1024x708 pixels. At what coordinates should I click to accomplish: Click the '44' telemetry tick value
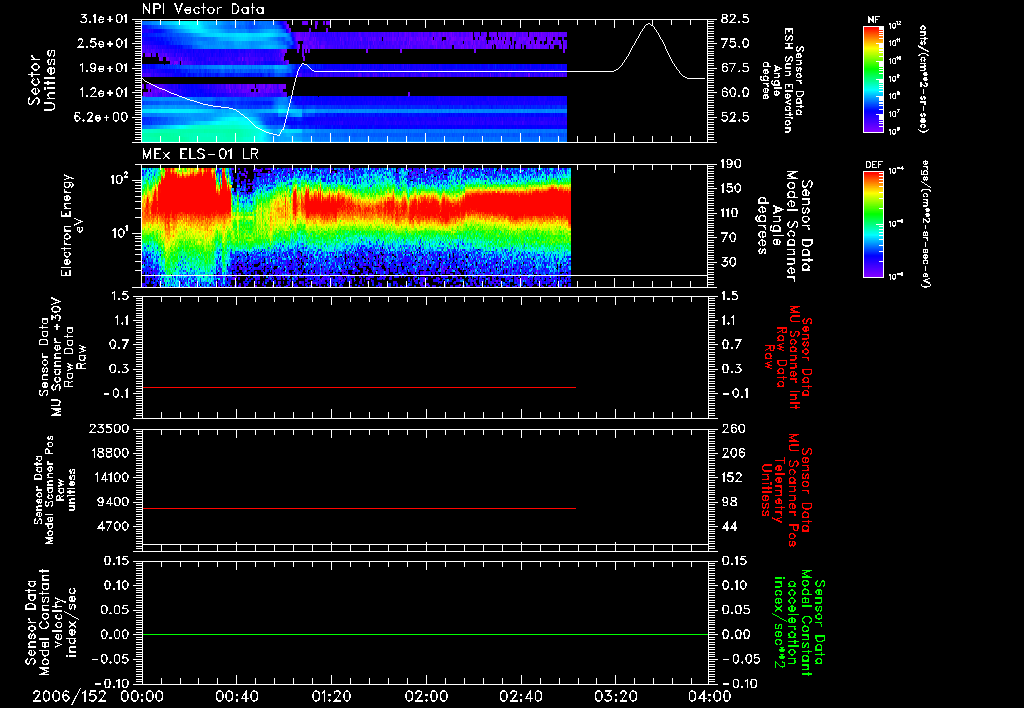(x=729, y=526)
